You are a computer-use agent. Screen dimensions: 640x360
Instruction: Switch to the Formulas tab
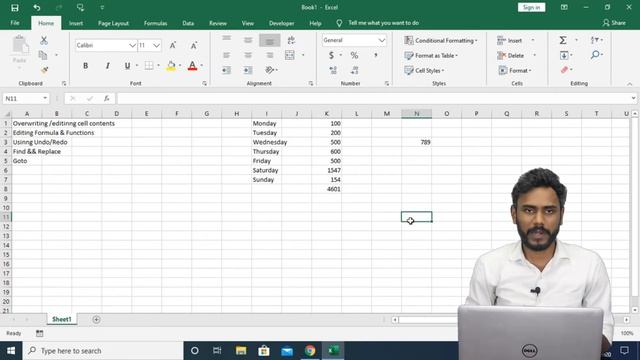point(156,23)
